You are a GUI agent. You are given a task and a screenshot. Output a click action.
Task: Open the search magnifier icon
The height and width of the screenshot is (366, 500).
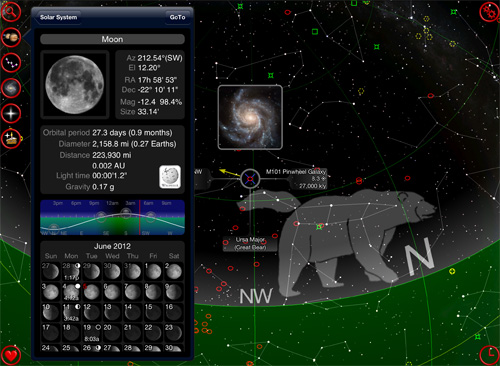click(x=11, y=12)
